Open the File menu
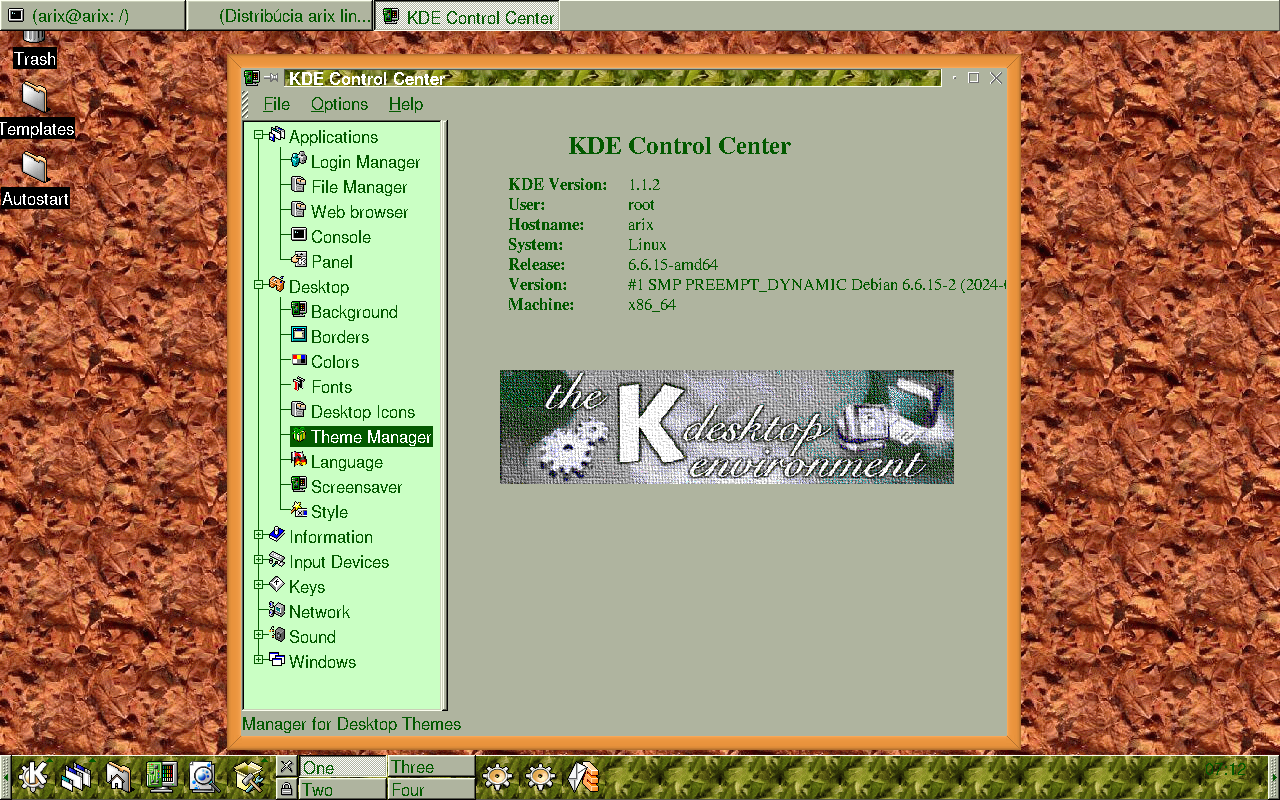This screenshot has height=800, width=1280. point(276,104)
